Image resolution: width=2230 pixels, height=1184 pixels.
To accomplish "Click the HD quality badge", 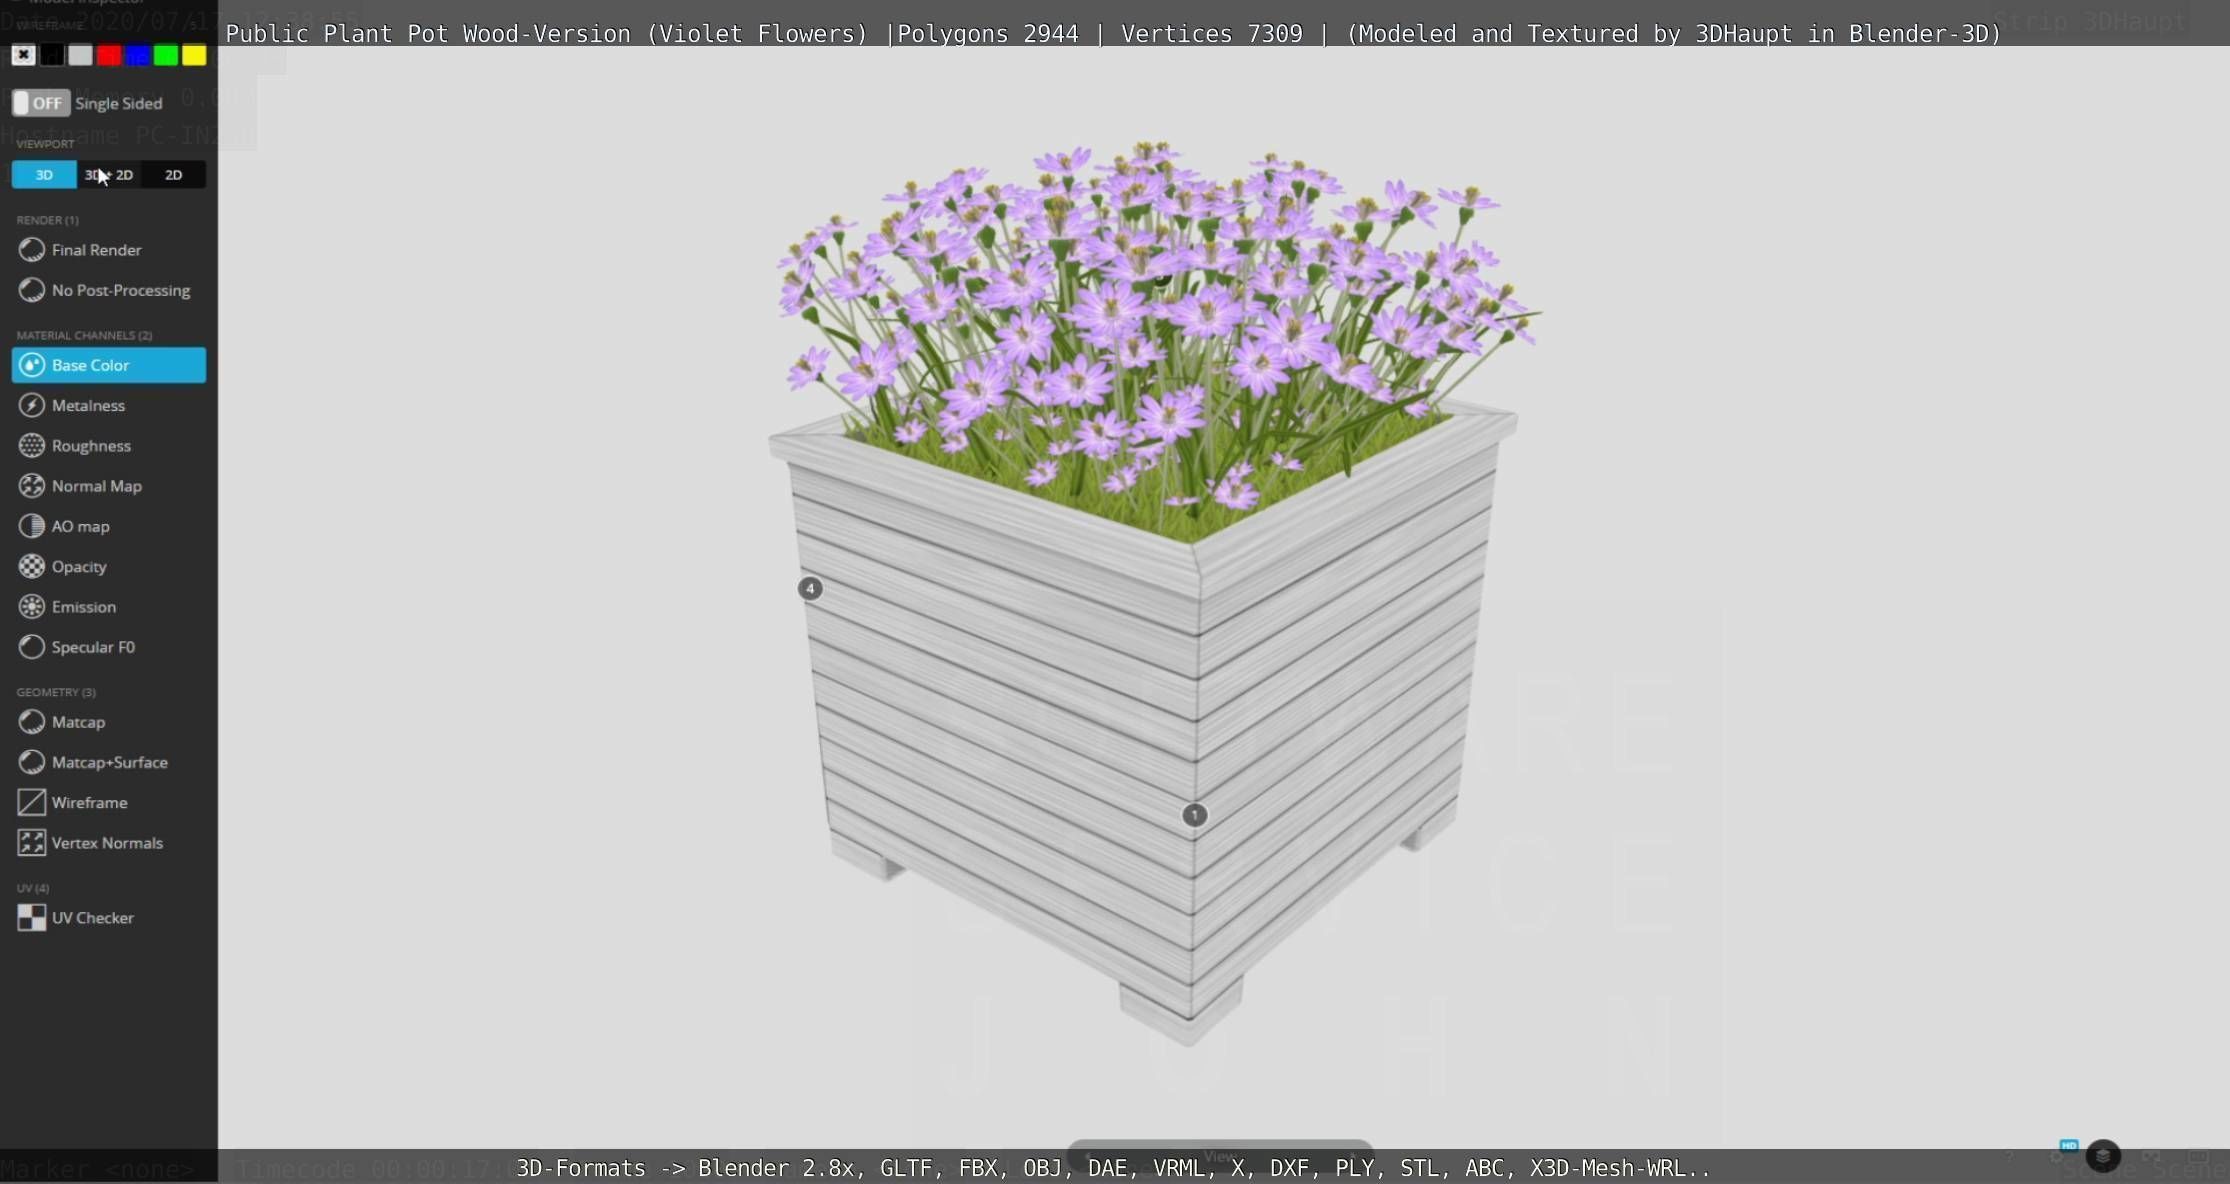I will [2069, 1145].
